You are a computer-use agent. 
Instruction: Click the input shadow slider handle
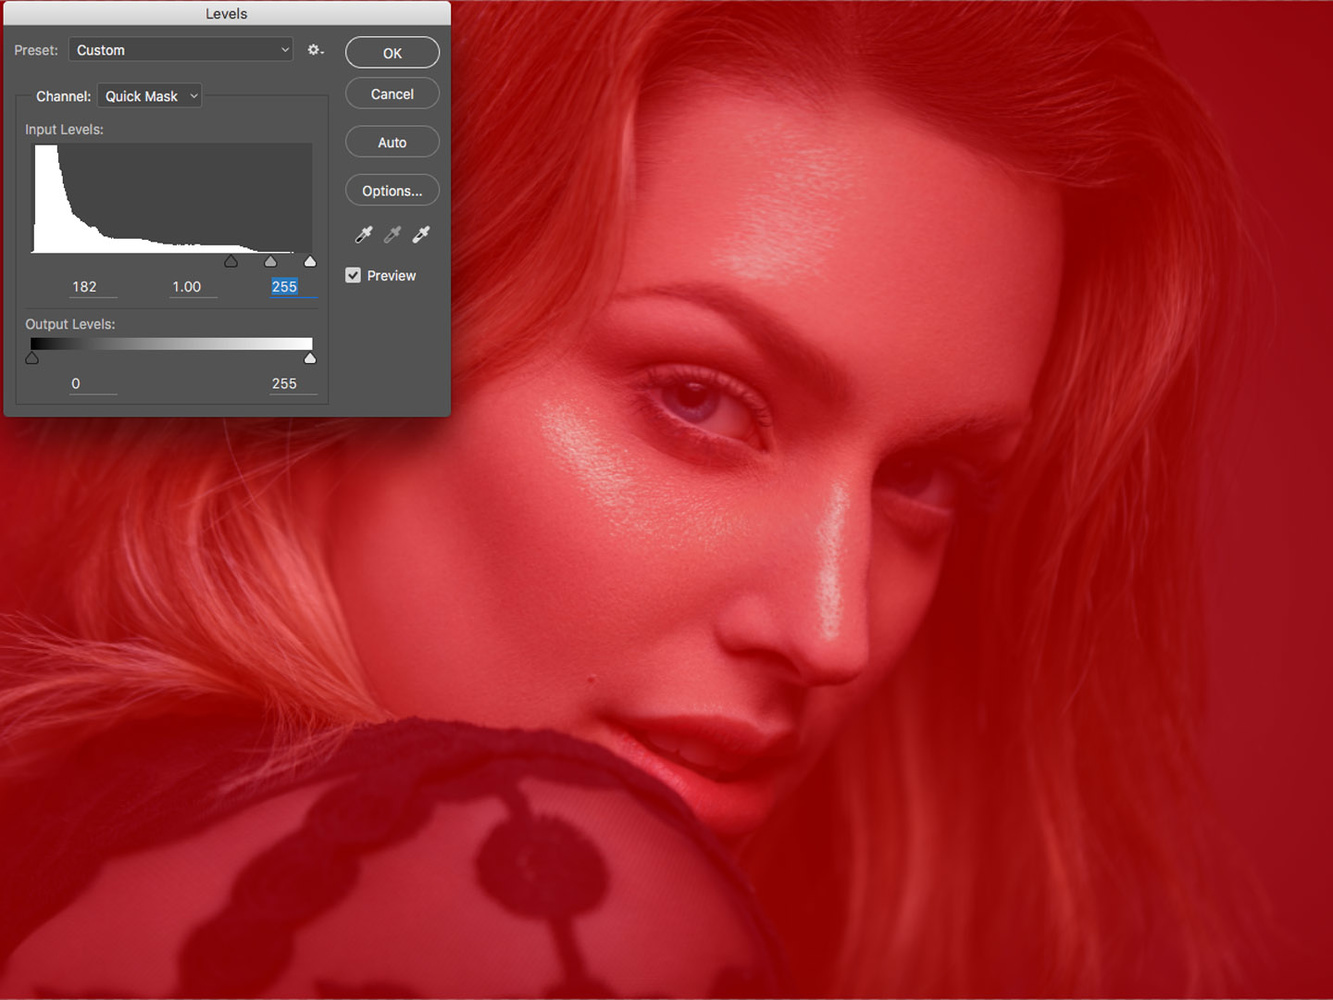pos(231,261)
